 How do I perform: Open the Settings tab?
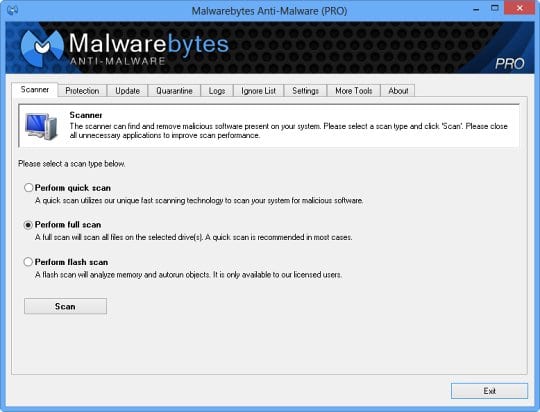click(x=305, y=91)
